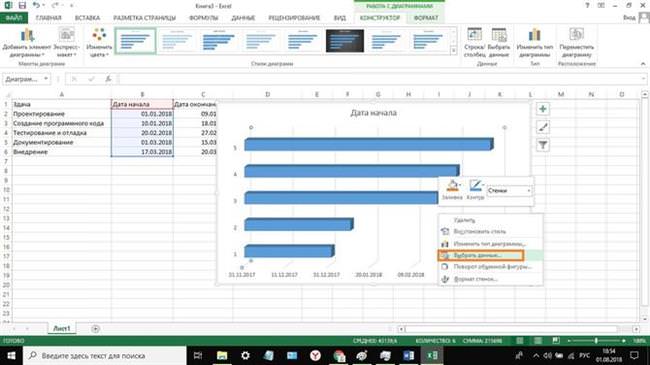
Task: Open the chart element selector dropdown
Action: 509,190
